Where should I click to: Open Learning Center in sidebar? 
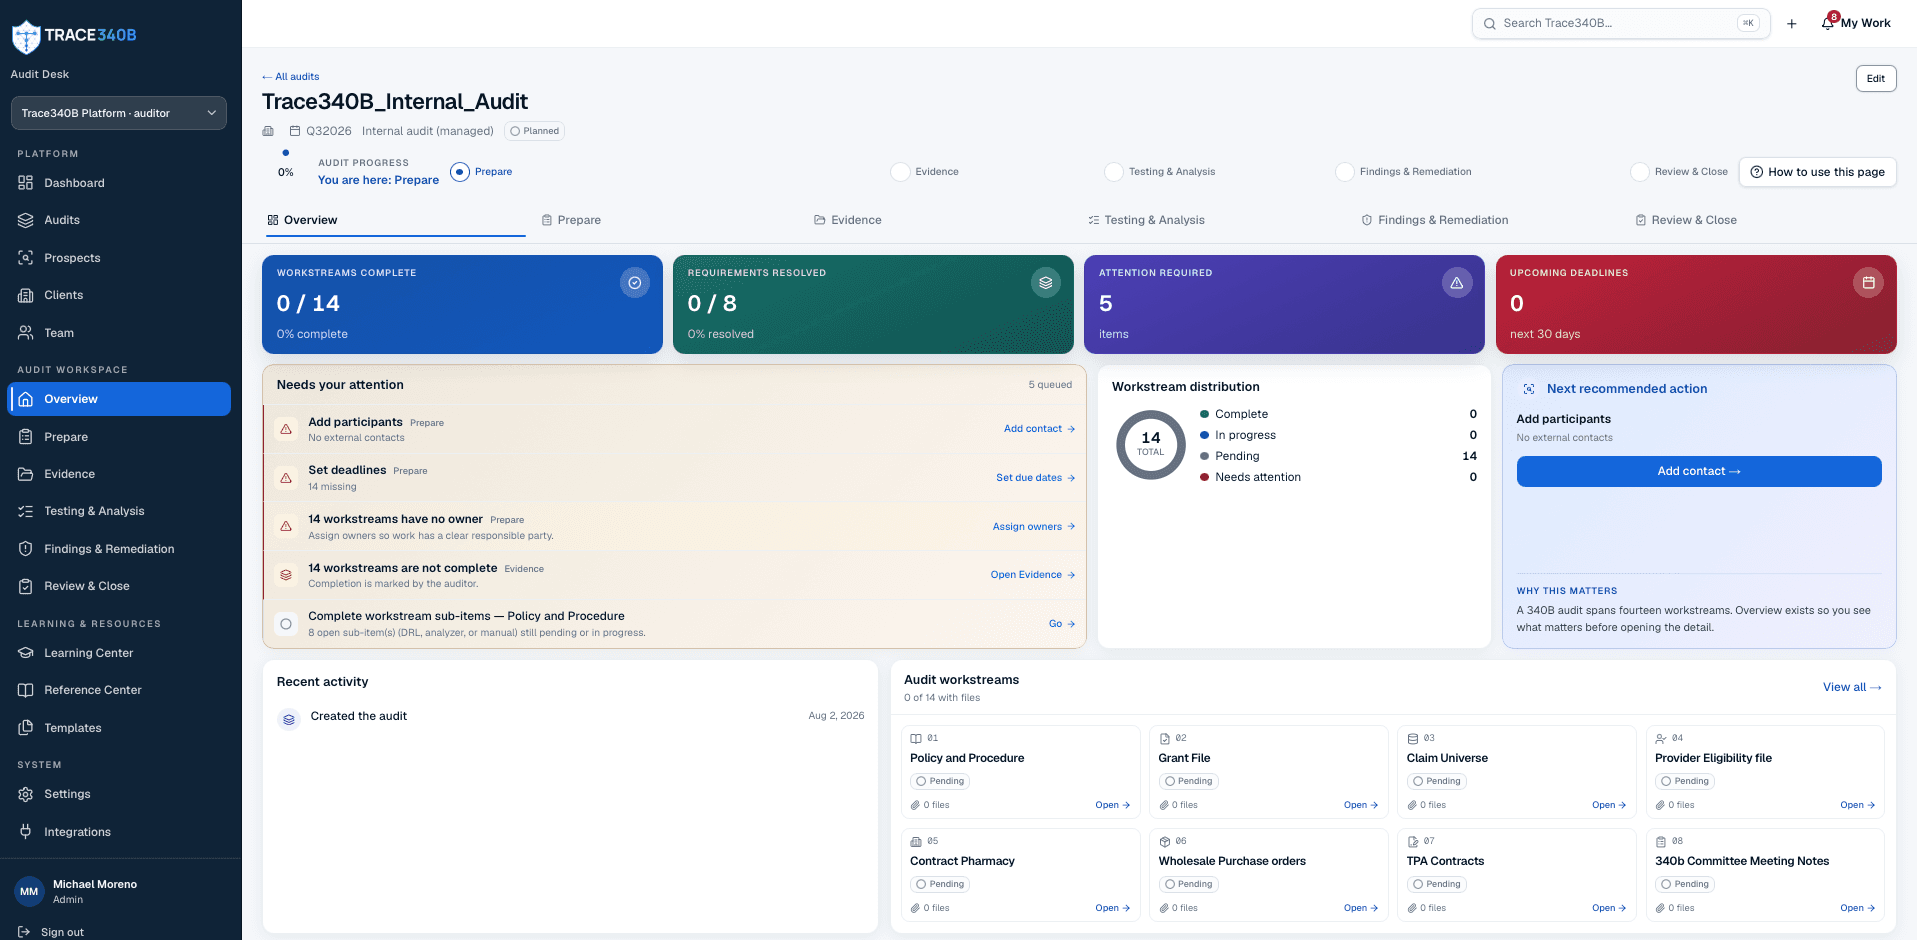(x=120, y=653)
